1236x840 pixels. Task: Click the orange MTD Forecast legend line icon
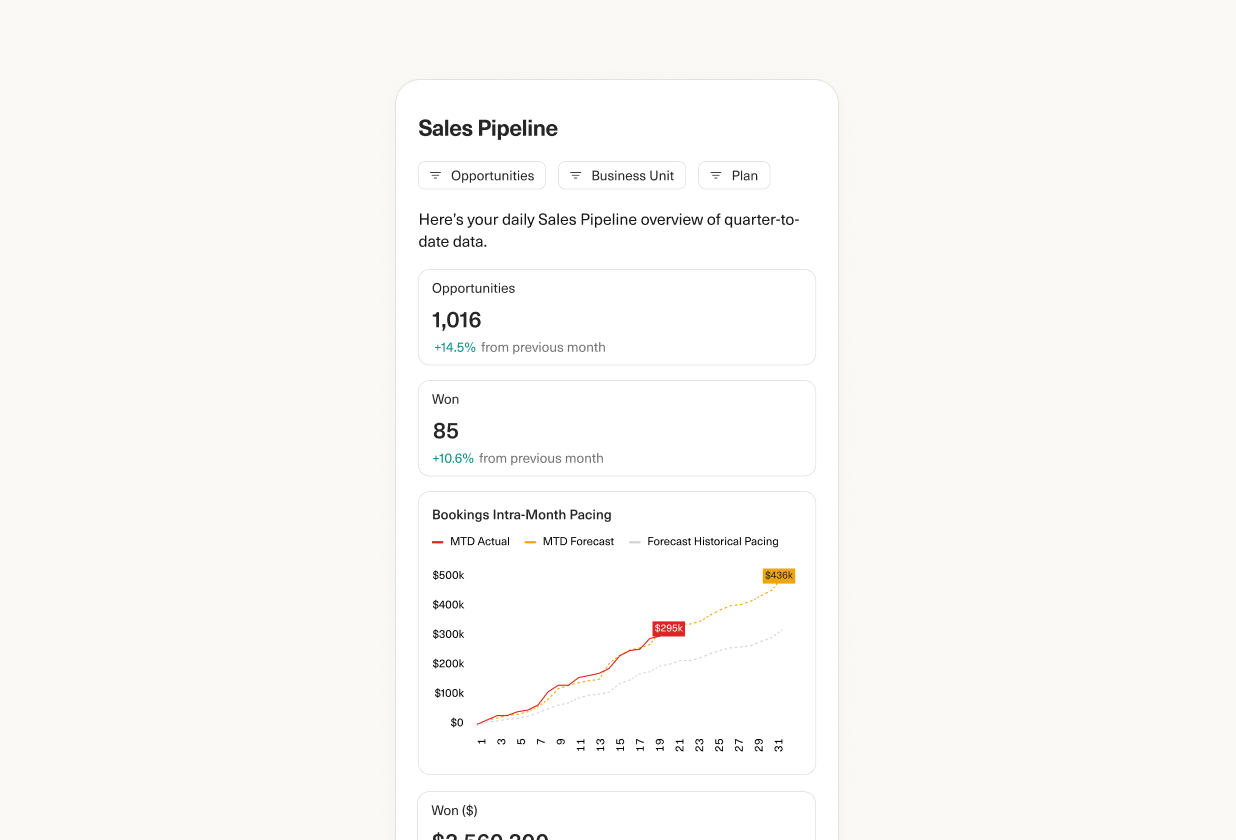pos(528,541)
